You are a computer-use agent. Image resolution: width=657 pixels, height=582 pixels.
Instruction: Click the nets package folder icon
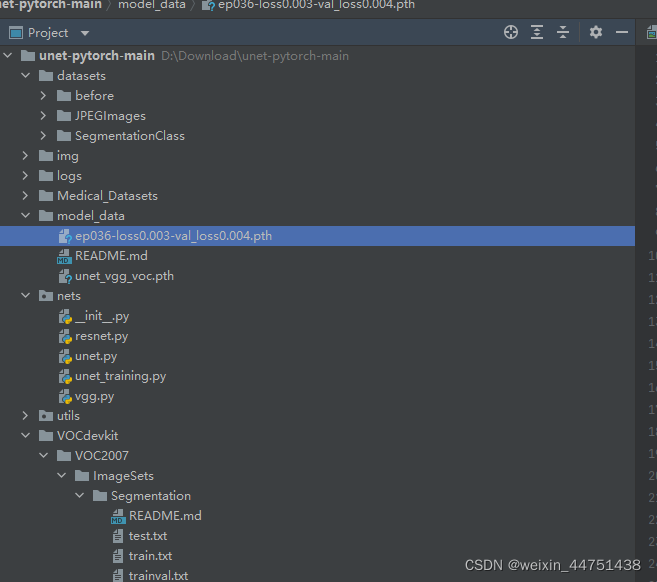click(x=46, y=296)
